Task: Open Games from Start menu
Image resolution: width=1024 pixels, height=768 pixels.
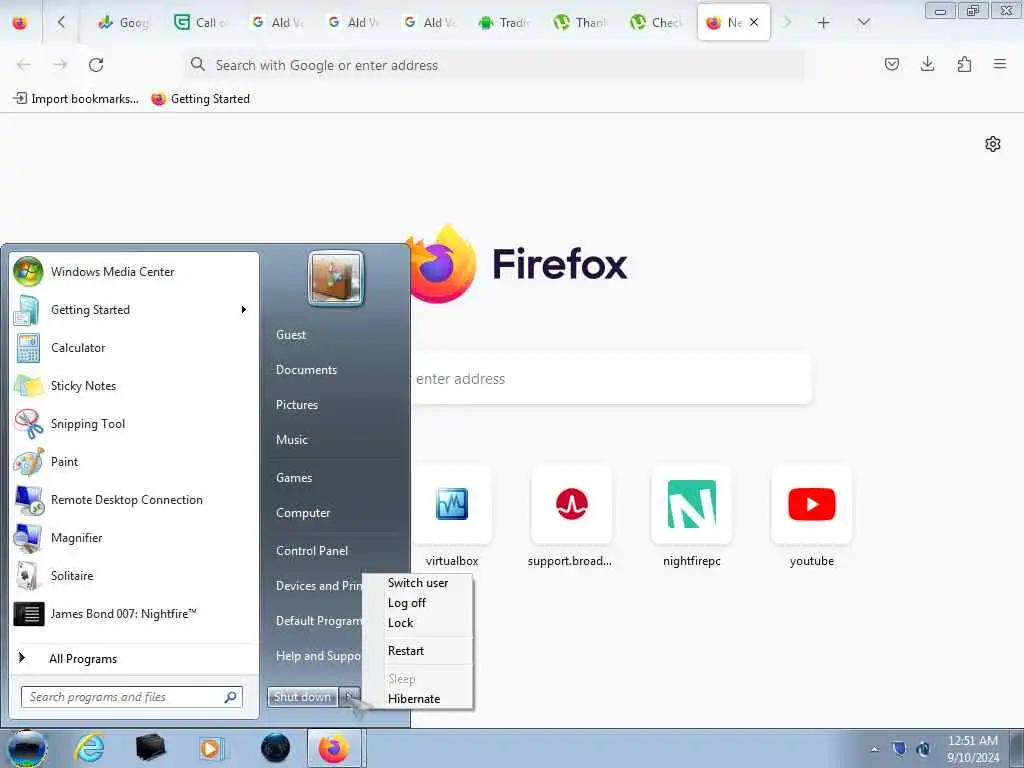Action: point(294,478)
